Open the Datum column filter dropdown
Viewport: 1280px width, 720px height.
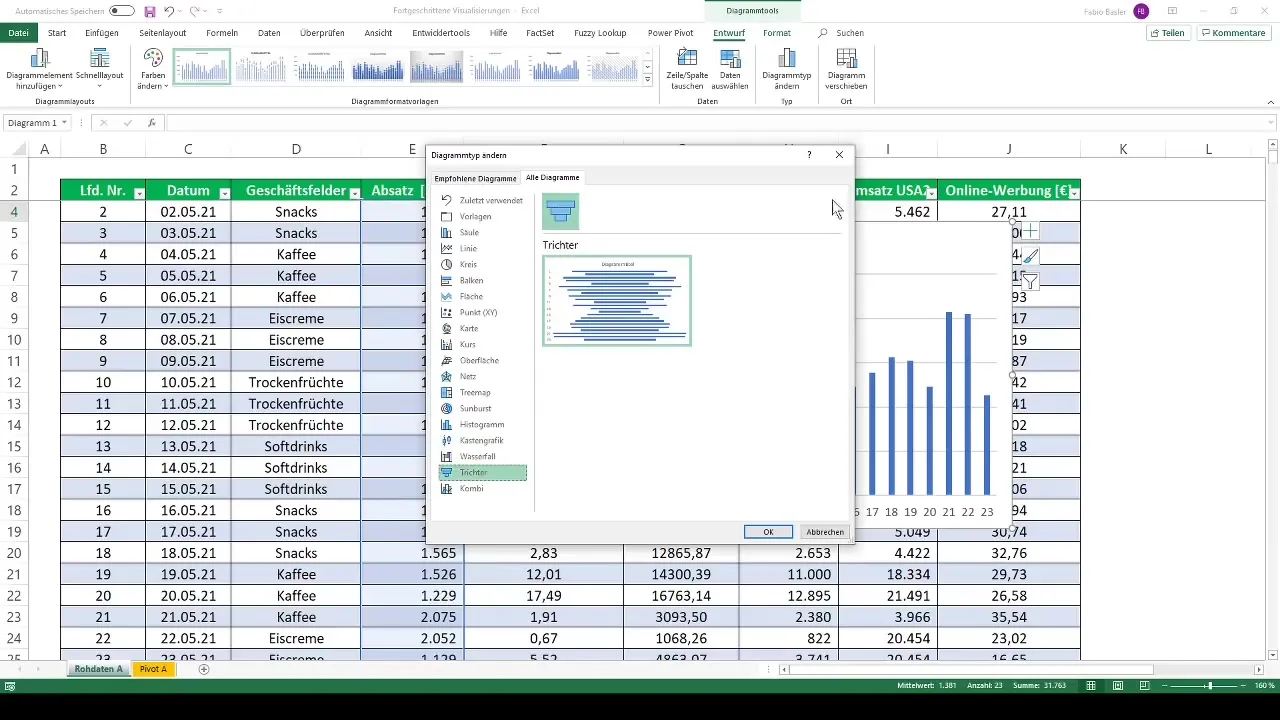coord(224,192)
